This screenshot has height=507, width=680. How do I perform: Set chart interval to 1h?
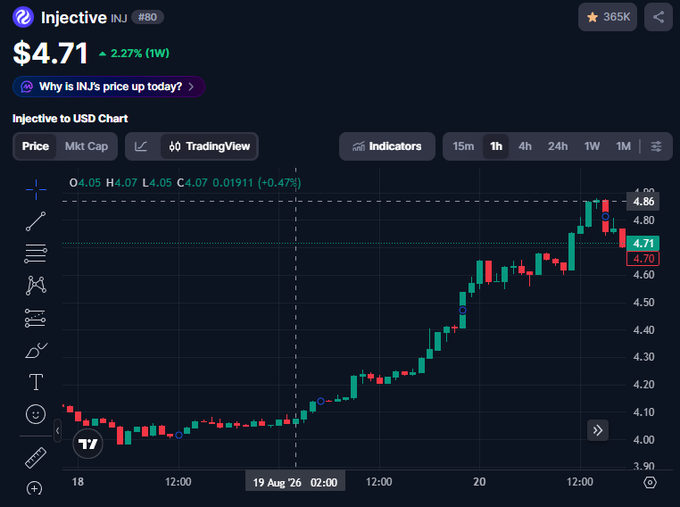pyautogui.click(x=496, y=146)
